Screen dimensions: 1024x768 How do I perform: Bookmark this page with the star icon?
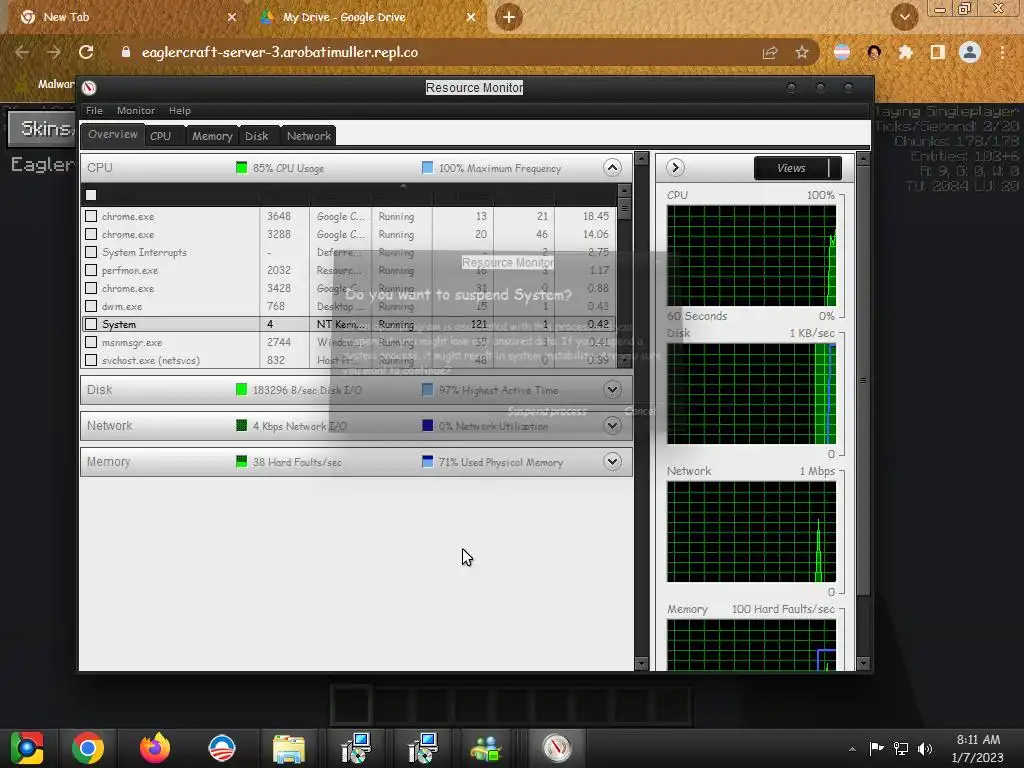pos(802,52)
